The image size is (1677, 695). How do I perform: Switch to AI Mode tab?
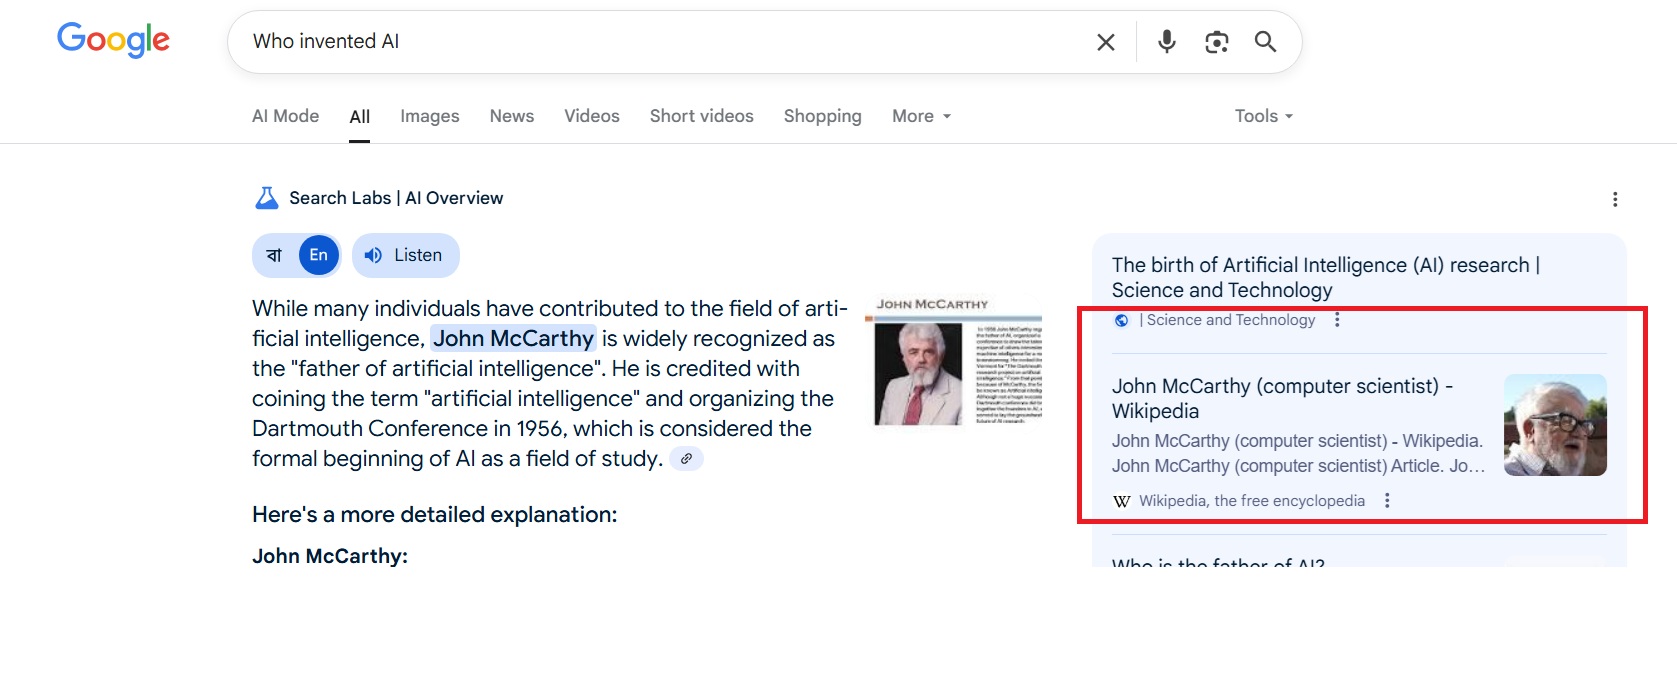click(x=285, y=116)
